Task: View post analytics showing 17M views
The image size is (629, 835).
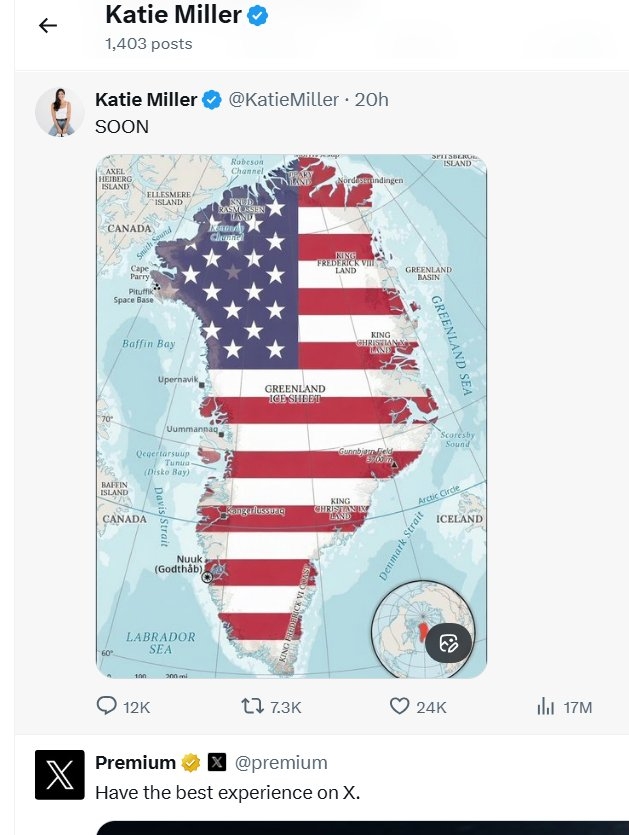Action: tap(546, 707)
